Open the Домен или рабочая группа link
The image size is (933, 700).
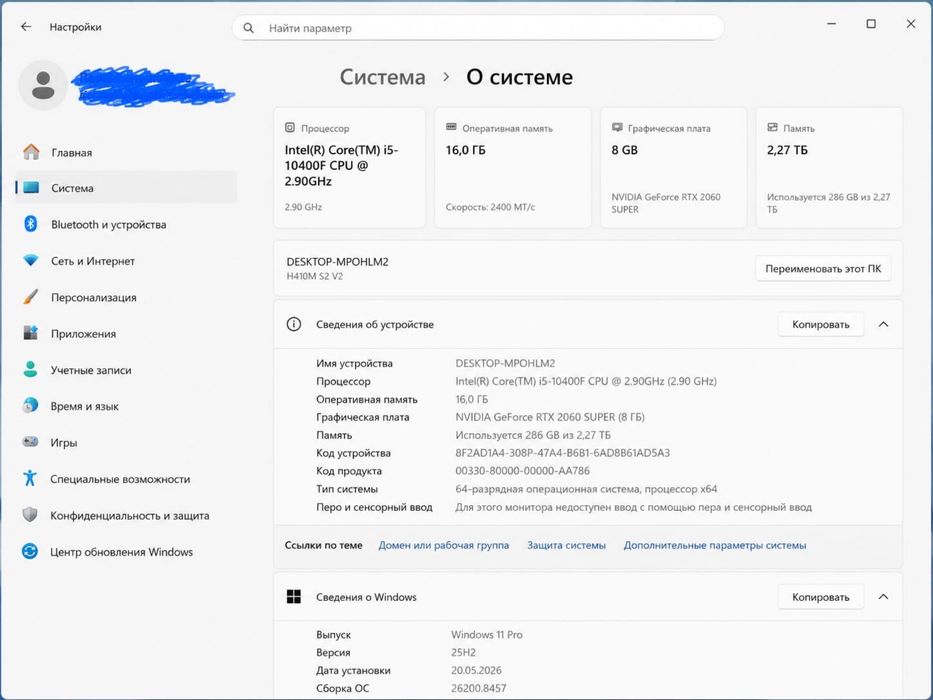[x=443, y=545]
